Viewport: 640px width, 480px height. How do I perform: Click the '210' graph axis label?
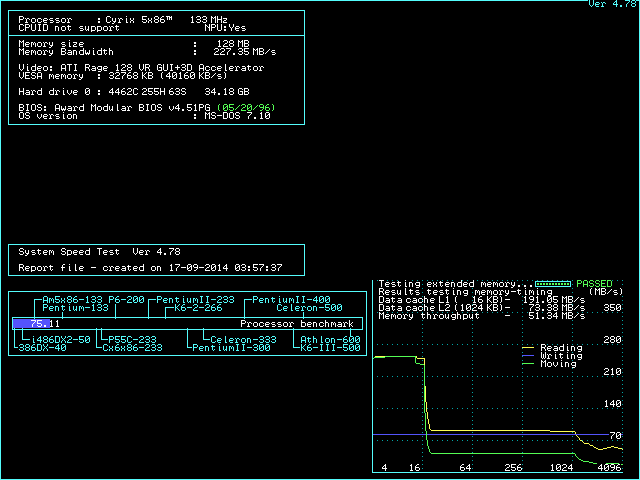point(612,371)
